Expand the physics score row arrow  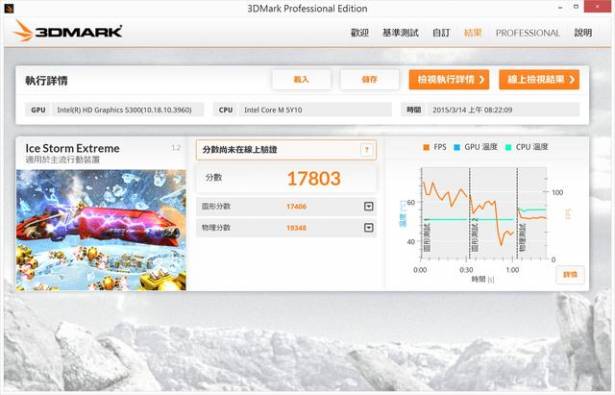click(368, 228)
